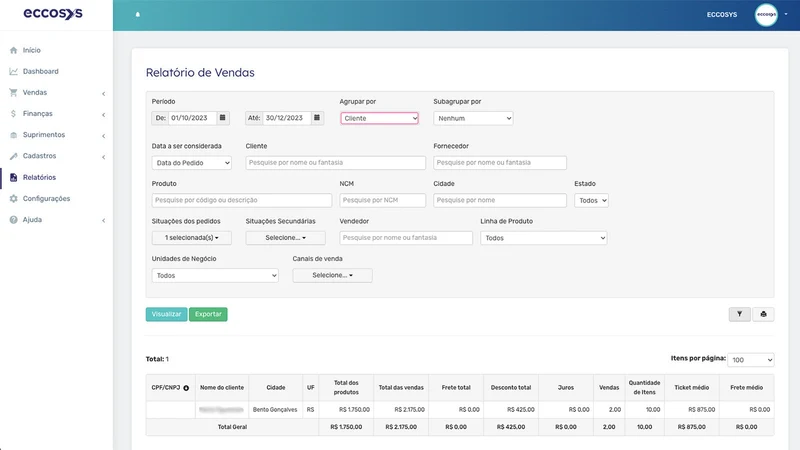Click the notification bell icon
Screen dimensions: 800x450
138,15
